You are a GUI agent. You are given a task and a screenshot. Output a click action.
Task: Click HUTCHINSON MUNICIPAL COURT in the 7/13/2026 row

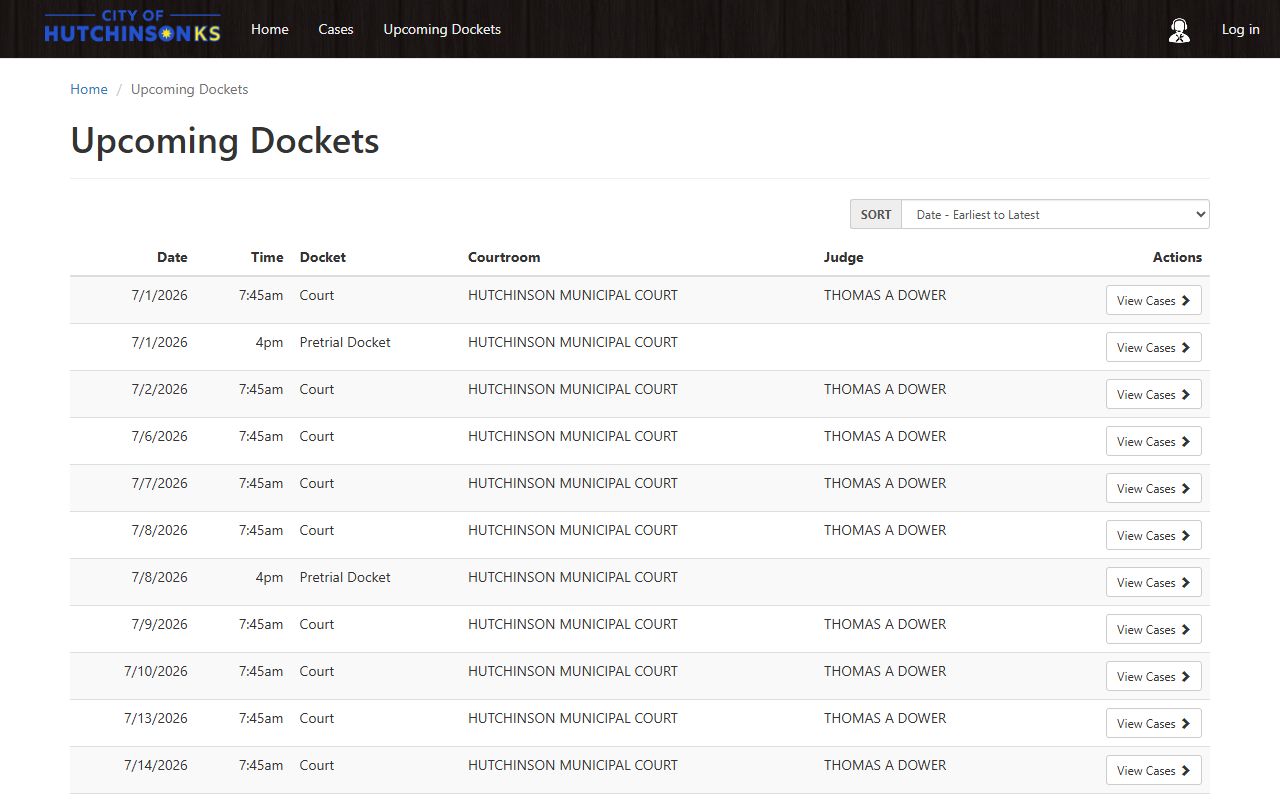pyautogui.click(x=573, y=718)
